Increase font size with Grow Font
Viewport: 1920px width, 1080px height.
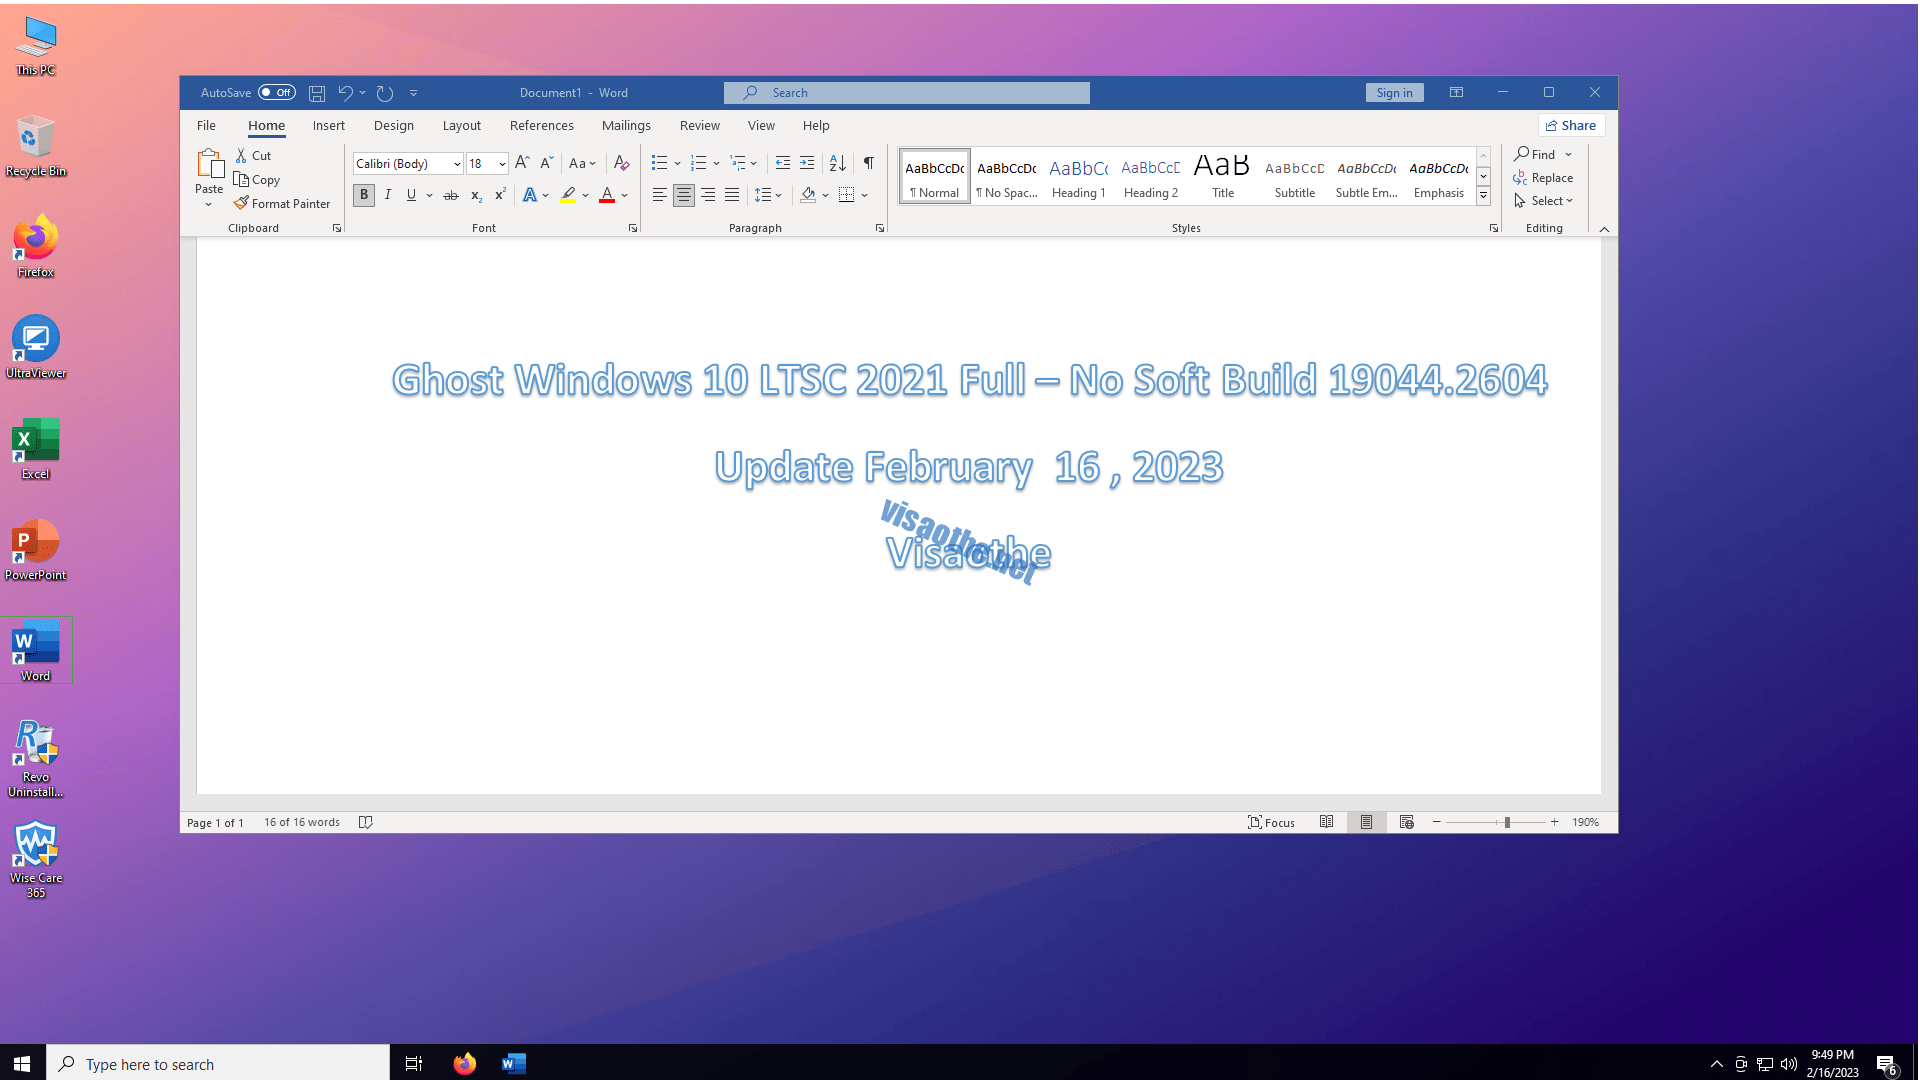pyautogui.click(x=521, y=163)
